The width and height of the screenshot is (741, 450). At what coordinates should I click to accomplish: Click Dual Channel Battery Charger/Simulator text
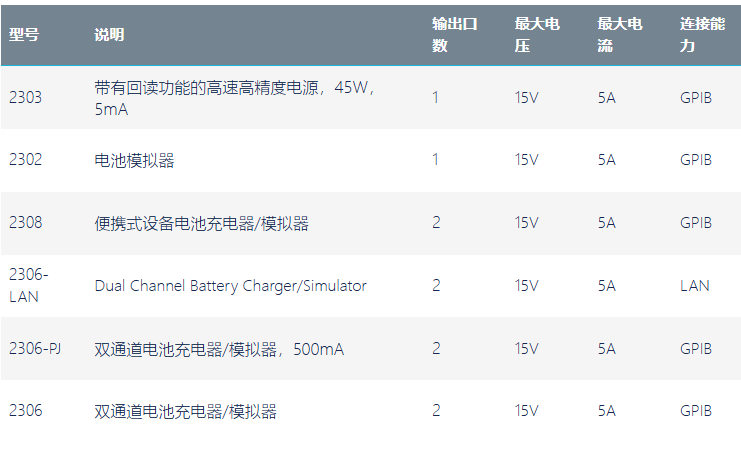coord(231,286)
